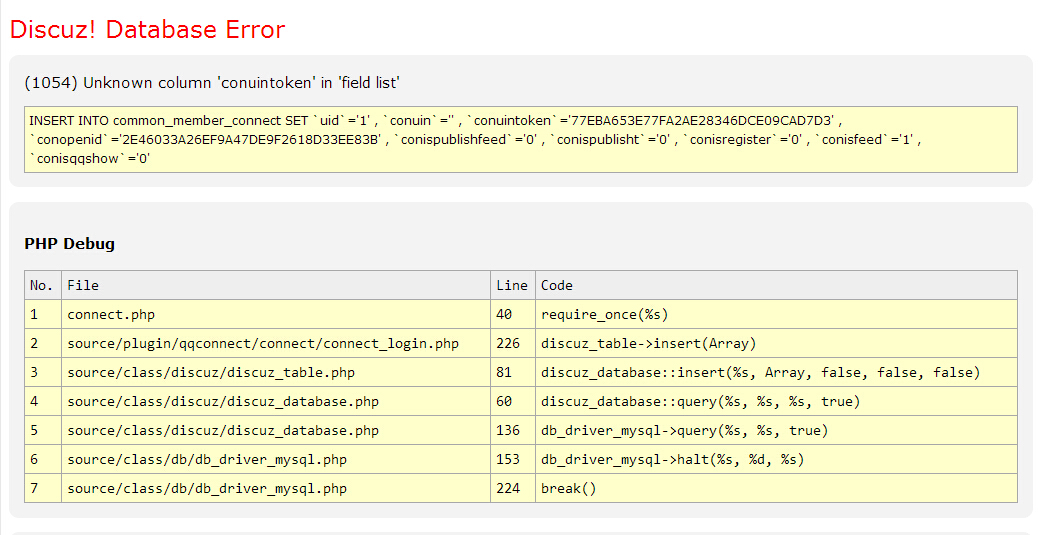
Task: Click the discuz_table->insert(Array) code cell
Action: [x=648, y=343]
